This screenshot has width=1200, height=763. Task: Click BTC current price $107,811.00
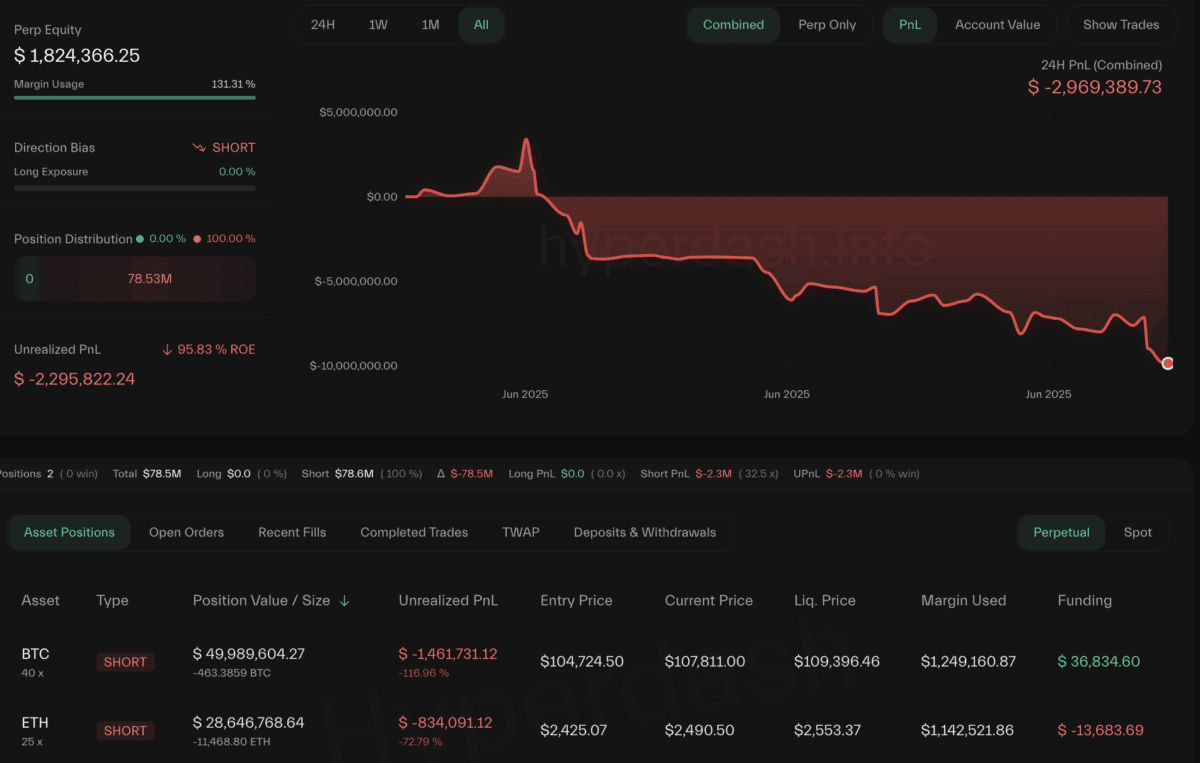click(705, 662)
